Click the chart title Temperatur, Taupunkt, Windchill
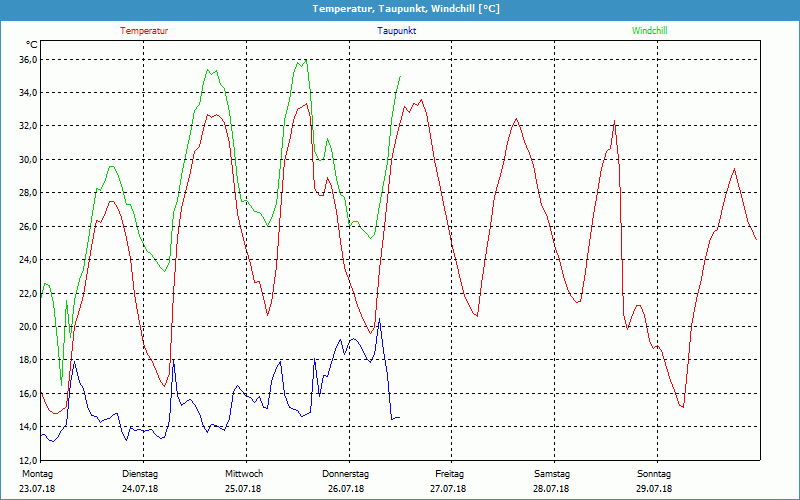The height and width of the screenshot is (500, 800). coord(406,9)
